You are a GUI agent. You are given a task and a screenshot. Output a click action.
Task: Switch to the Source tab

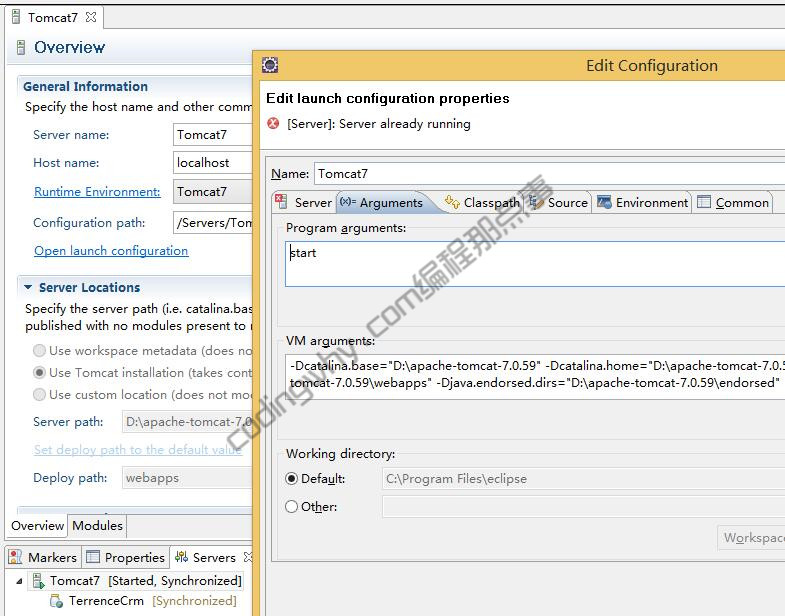[x=559, y=202]
